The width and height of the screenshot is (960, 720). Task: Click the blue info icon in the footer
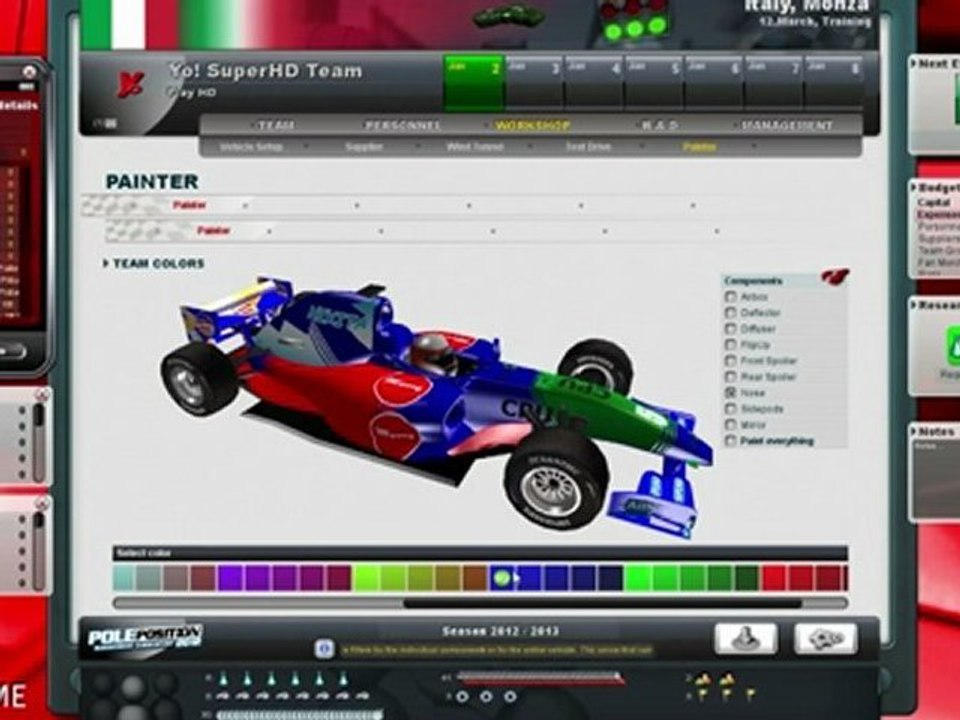coord(324,649)
